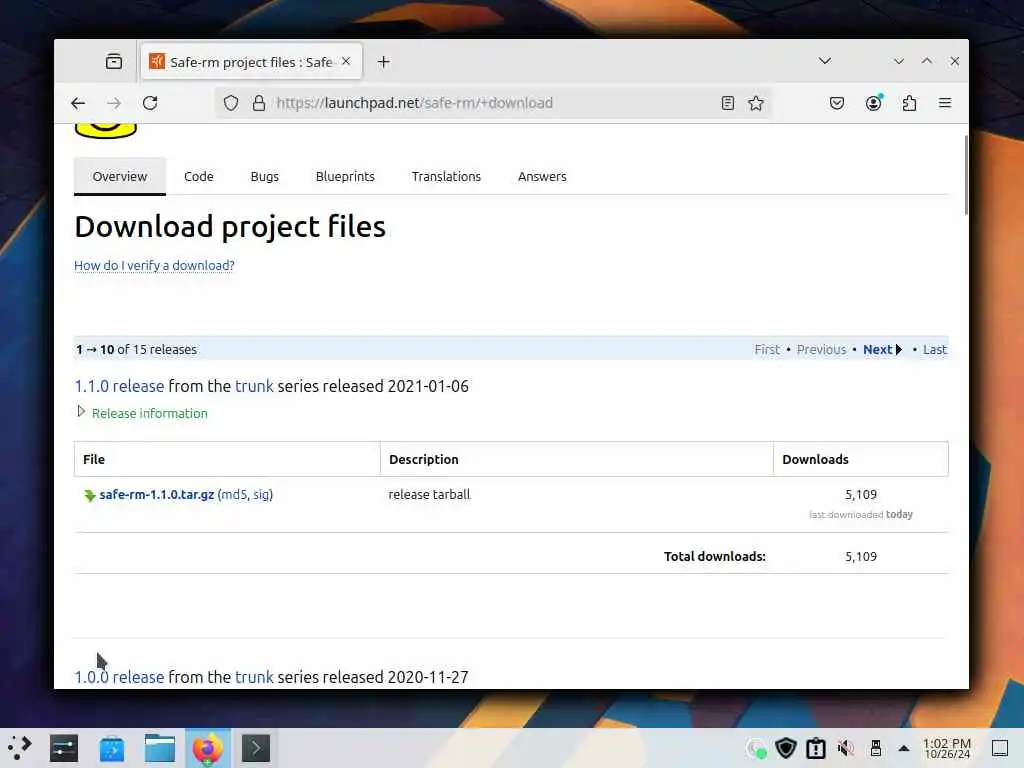Switch to the Answers tab
The image size is (1024, 768).
tap(542, 176)
